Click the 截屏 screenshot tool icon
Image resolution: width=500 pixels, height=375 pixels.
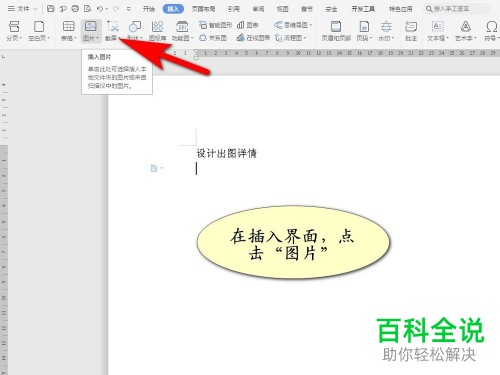point(113,27)
